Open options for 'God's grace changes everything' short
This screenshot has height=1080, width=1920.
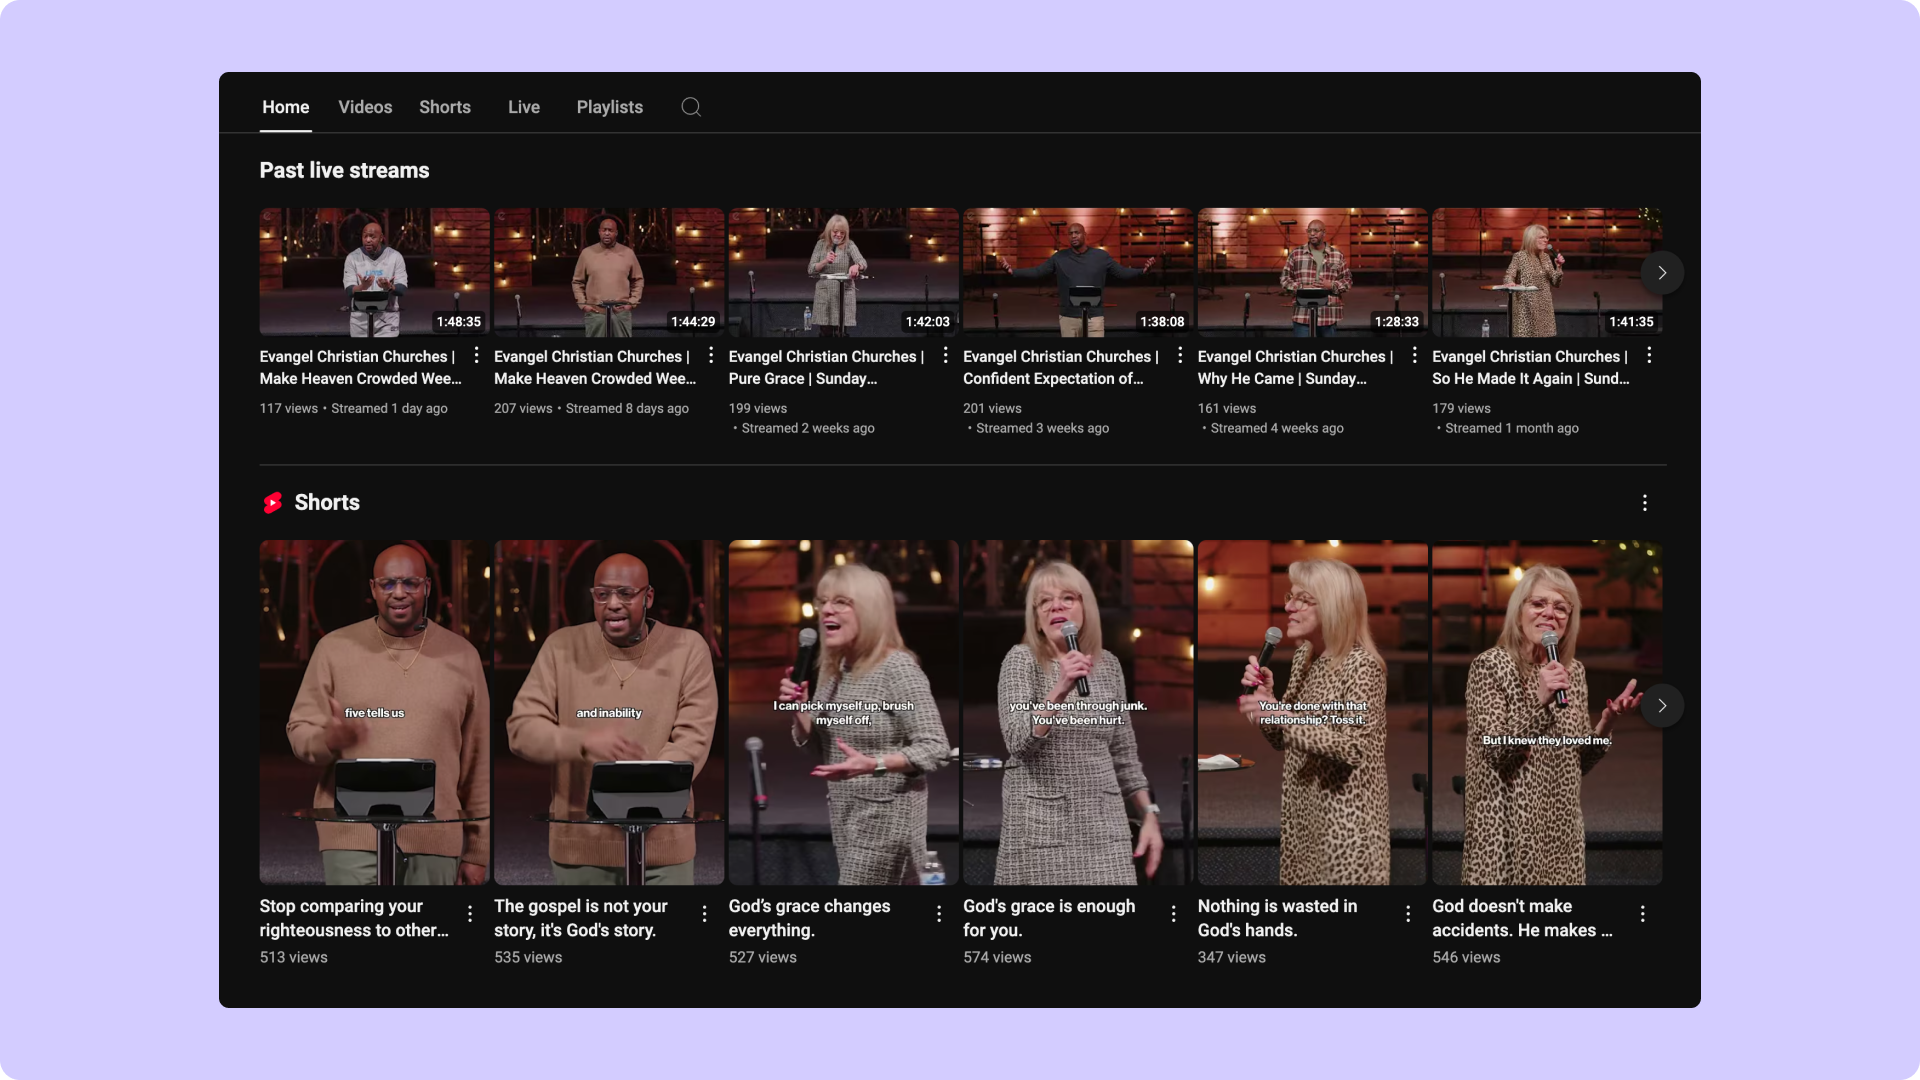click(939, 914)
